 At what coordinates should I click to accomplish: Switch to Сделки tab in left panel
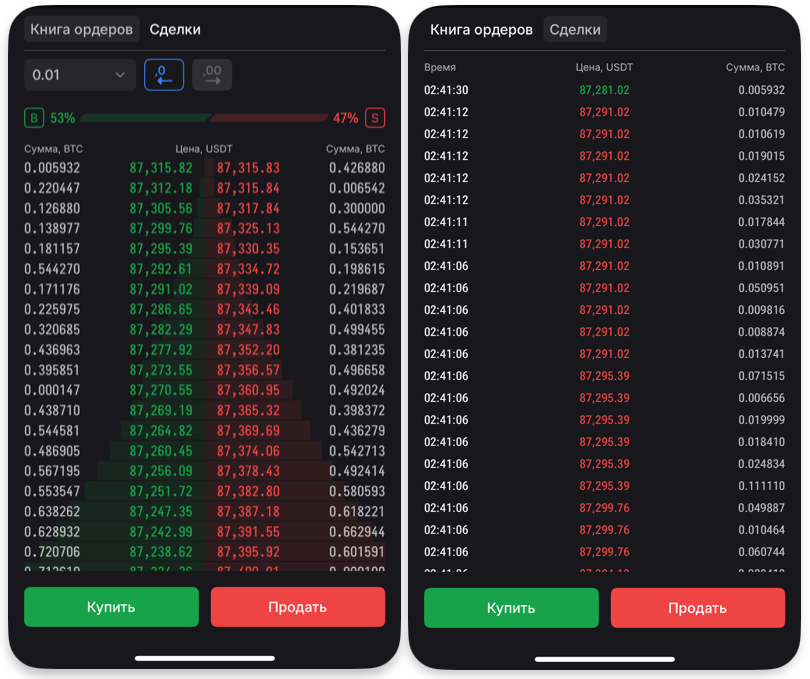[x=175, y=29]
